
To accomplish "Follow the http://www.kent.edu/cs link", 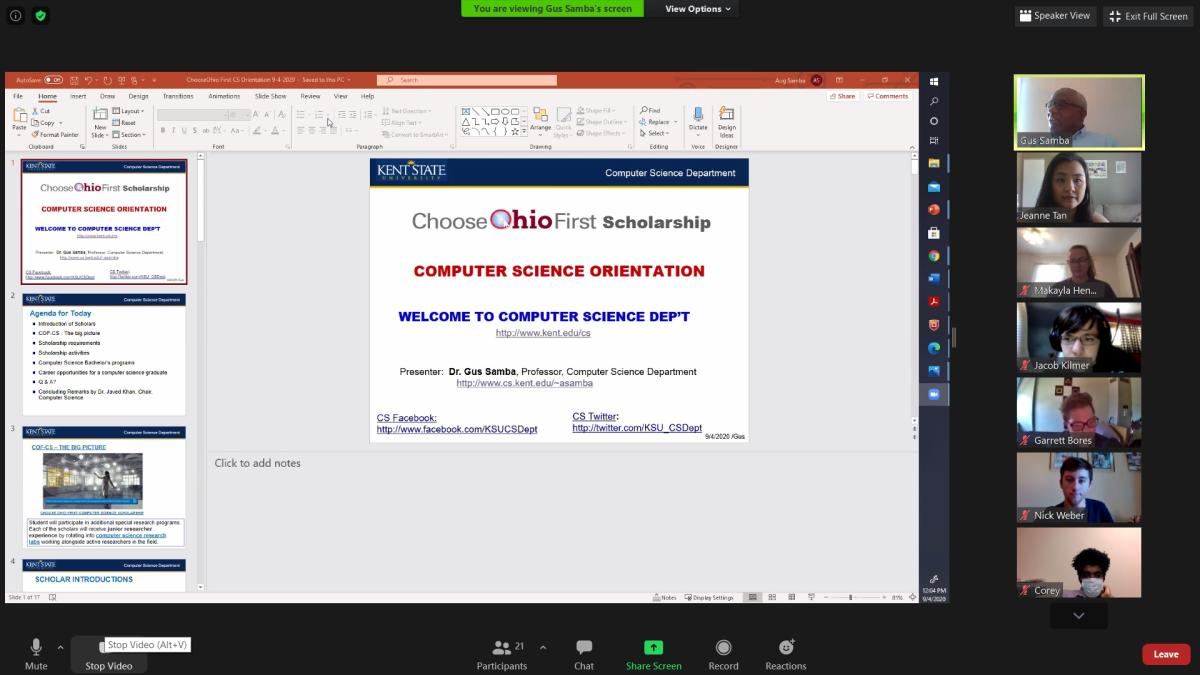I will [x=543, y=333].
